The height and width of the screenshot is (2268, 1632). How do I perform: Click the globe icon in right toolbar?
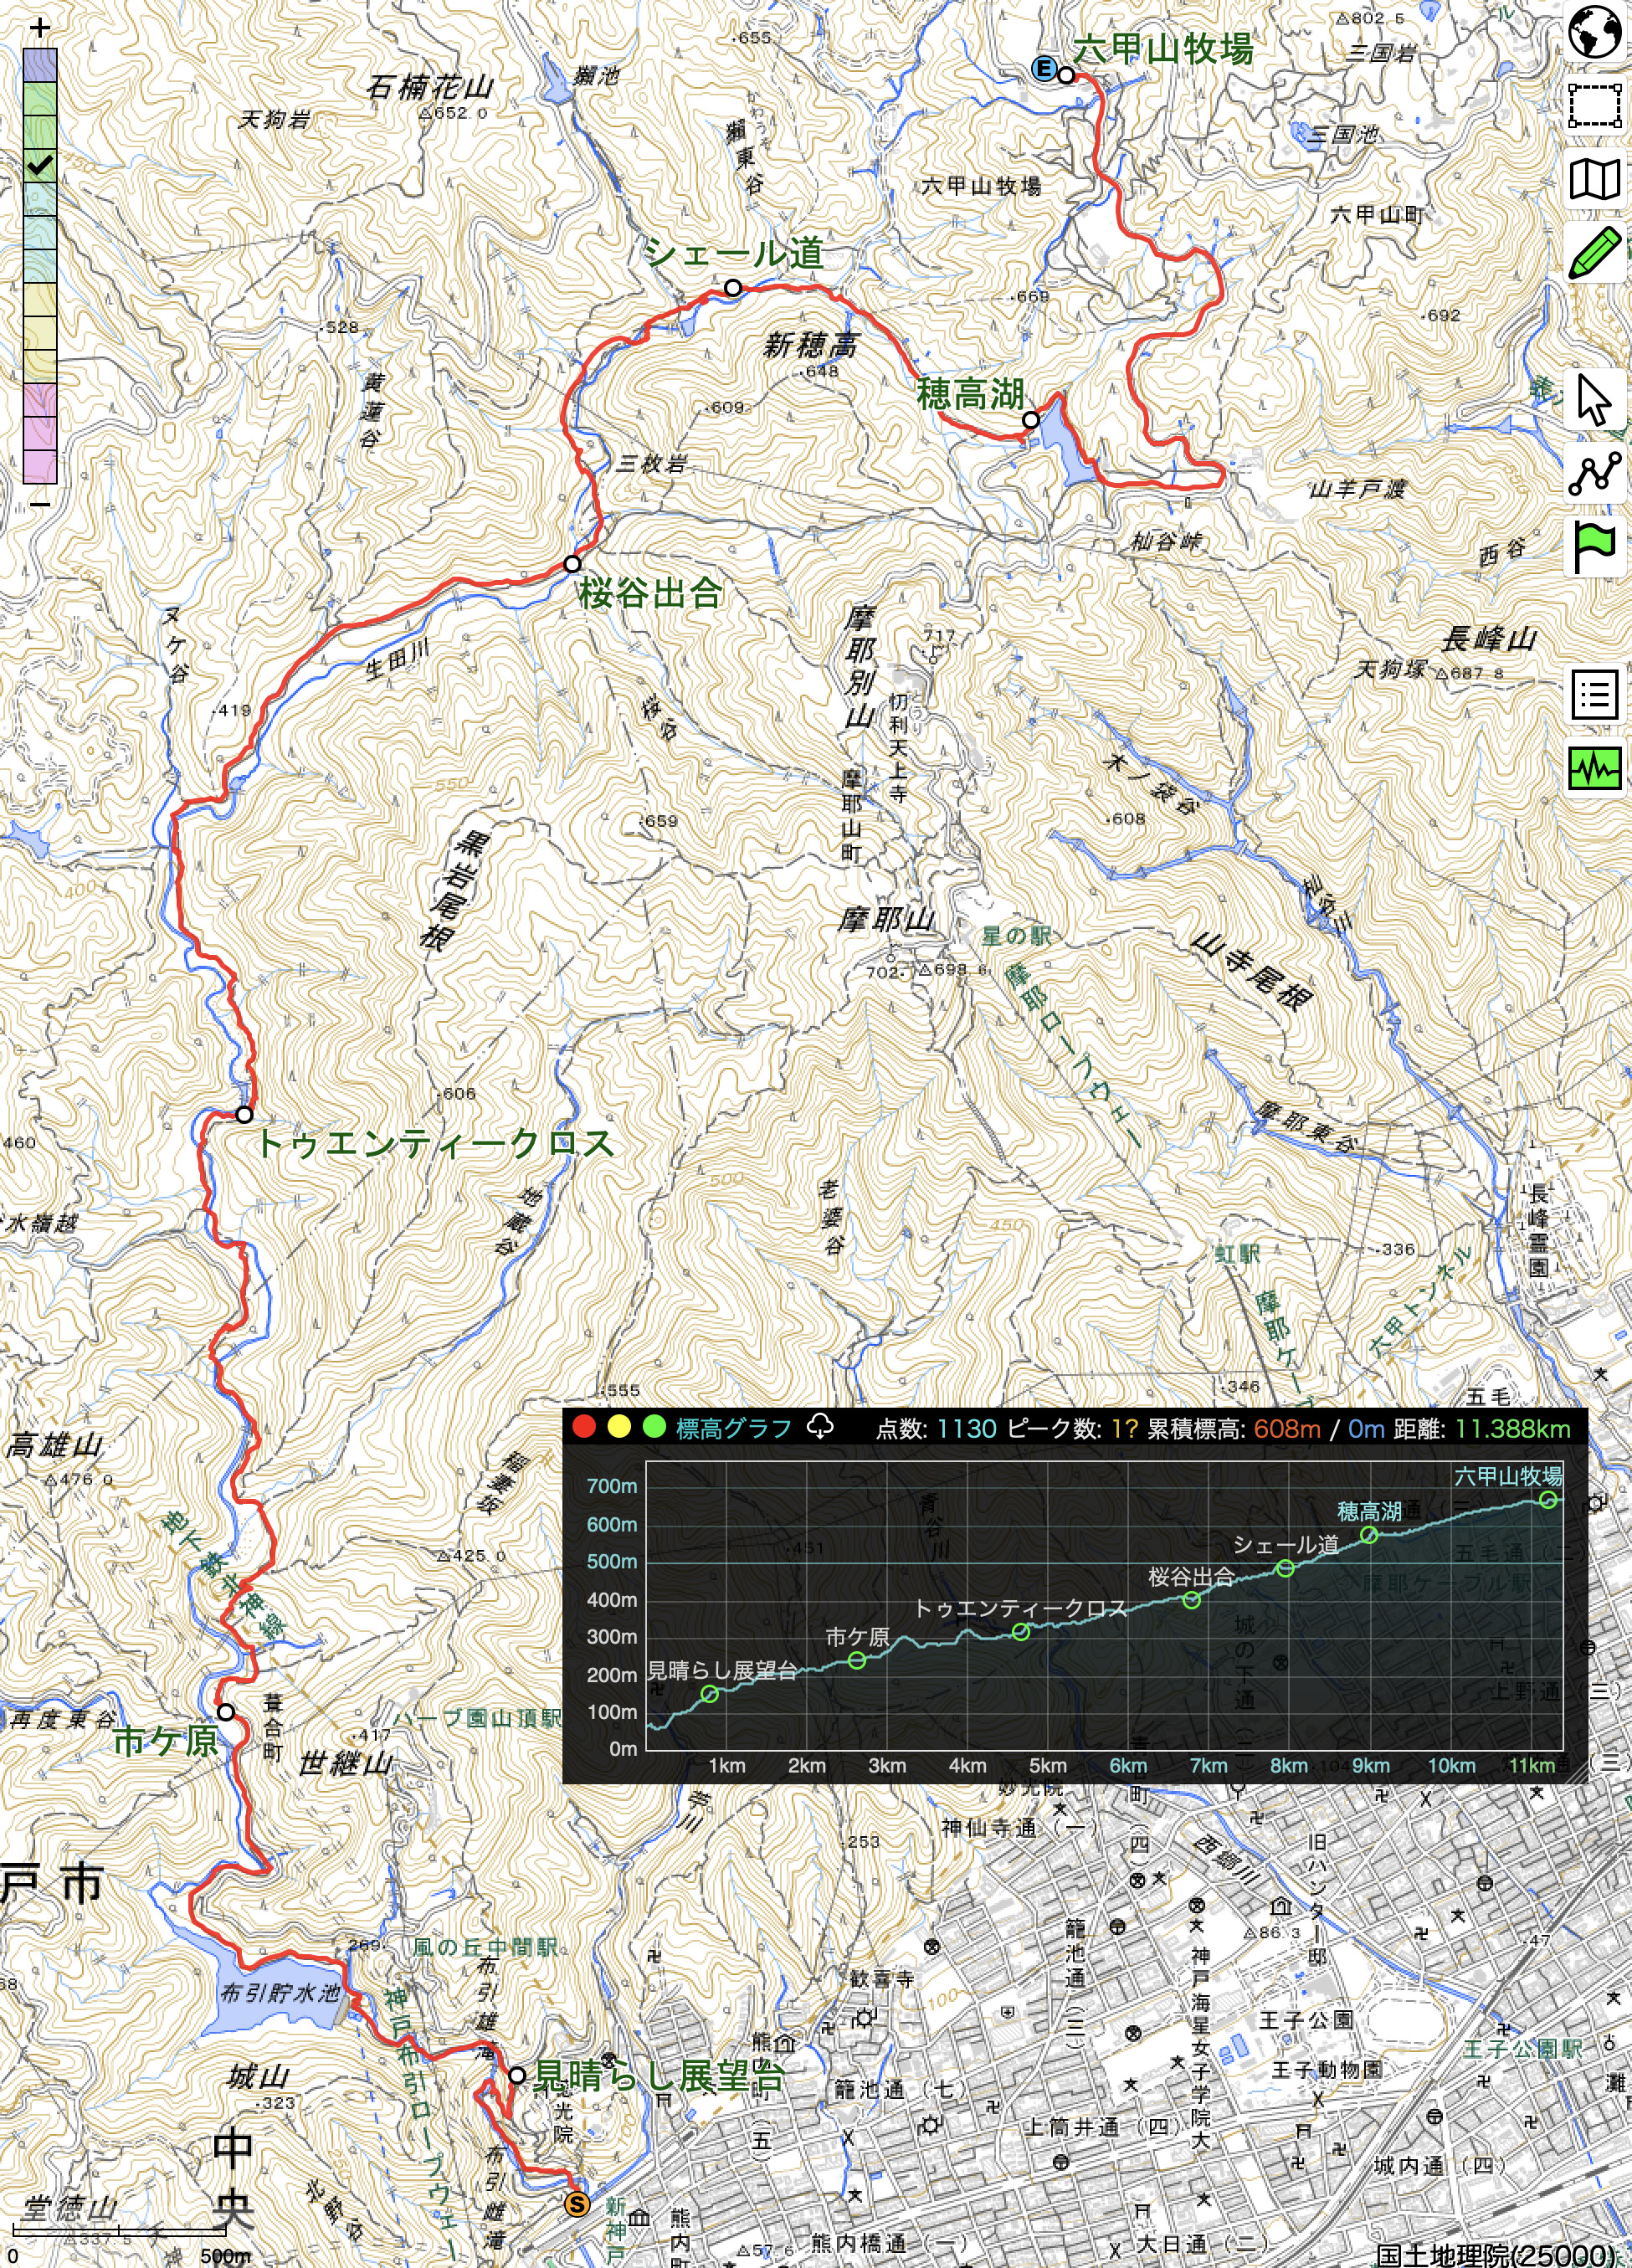(1594, 32)
